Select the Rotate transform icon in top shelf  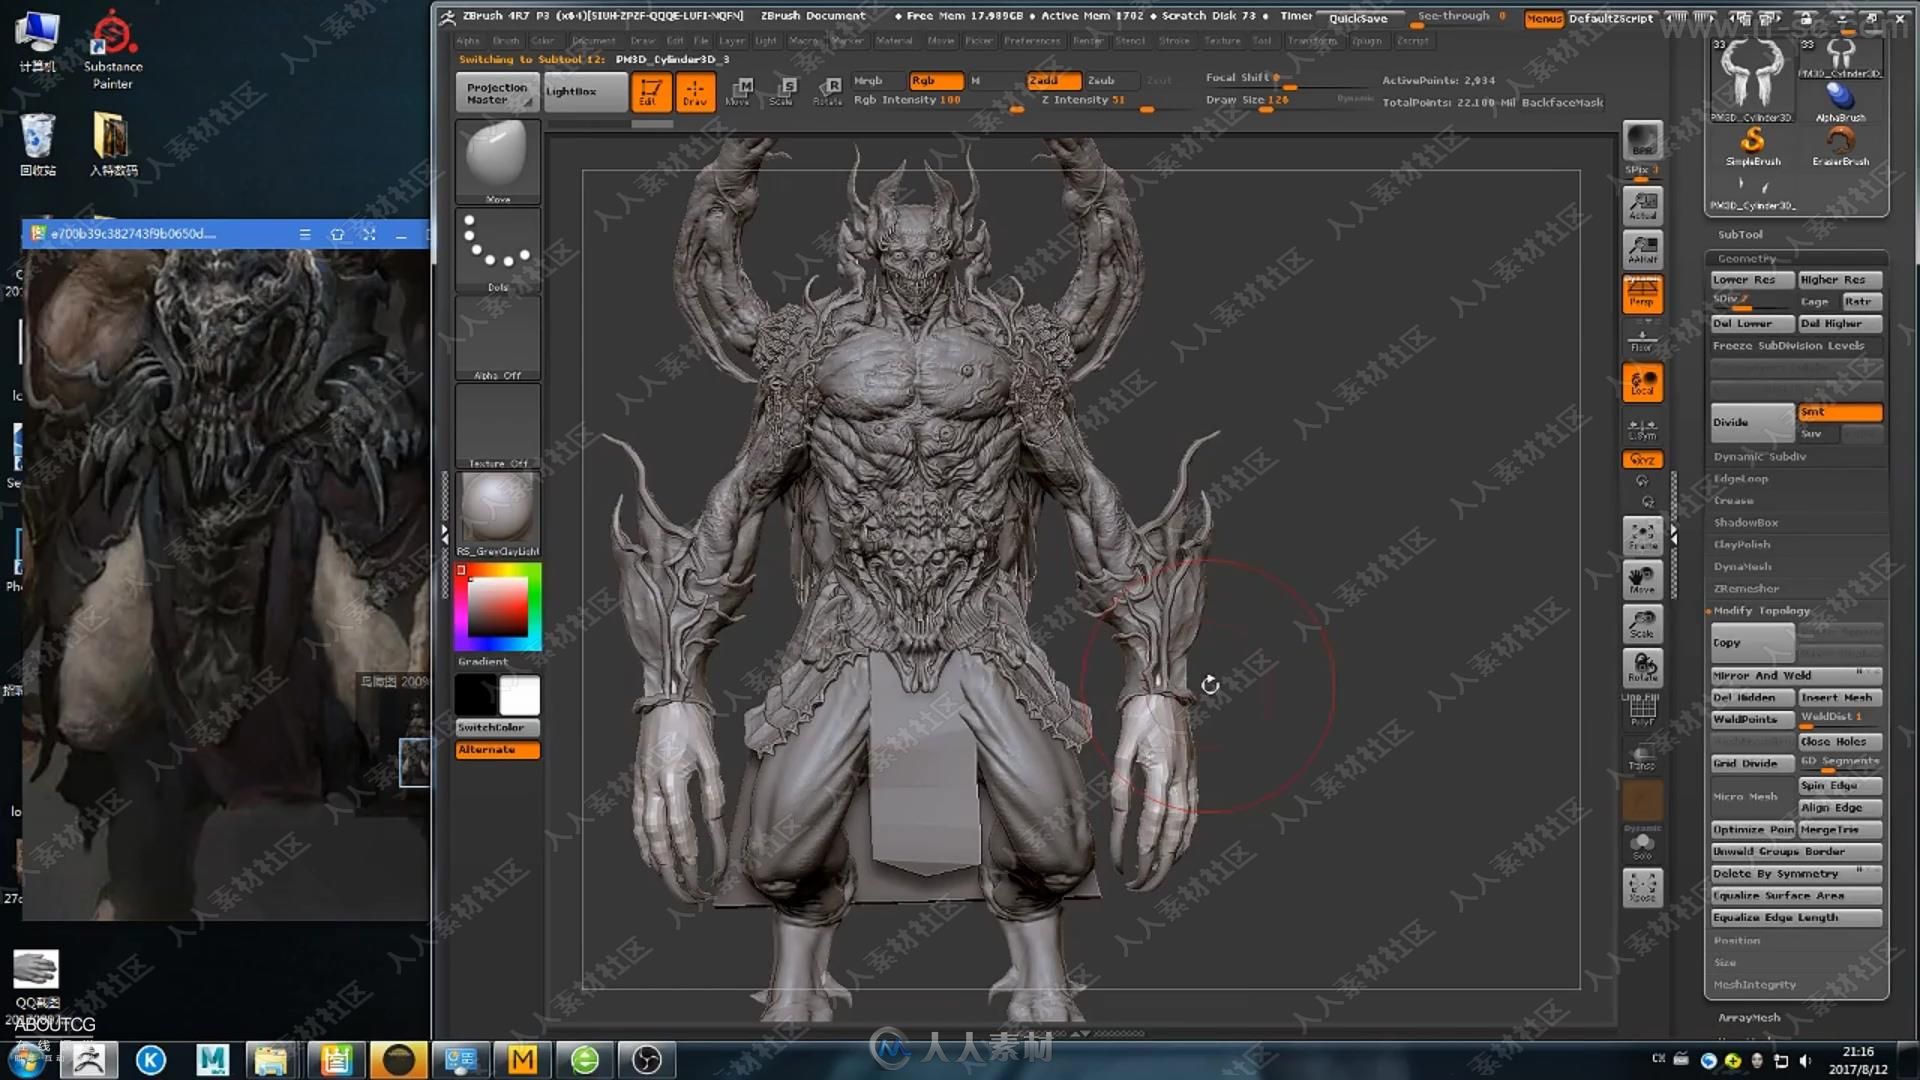point(828,92)
